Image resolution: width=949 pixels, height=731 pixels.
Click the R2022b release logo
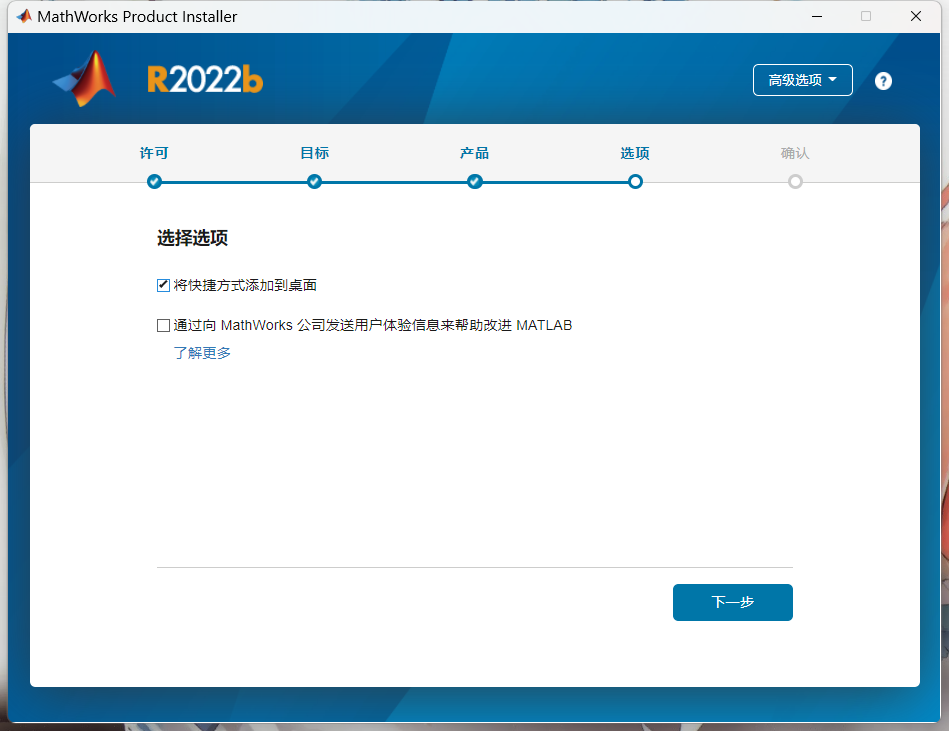click(x=205, y=80)
